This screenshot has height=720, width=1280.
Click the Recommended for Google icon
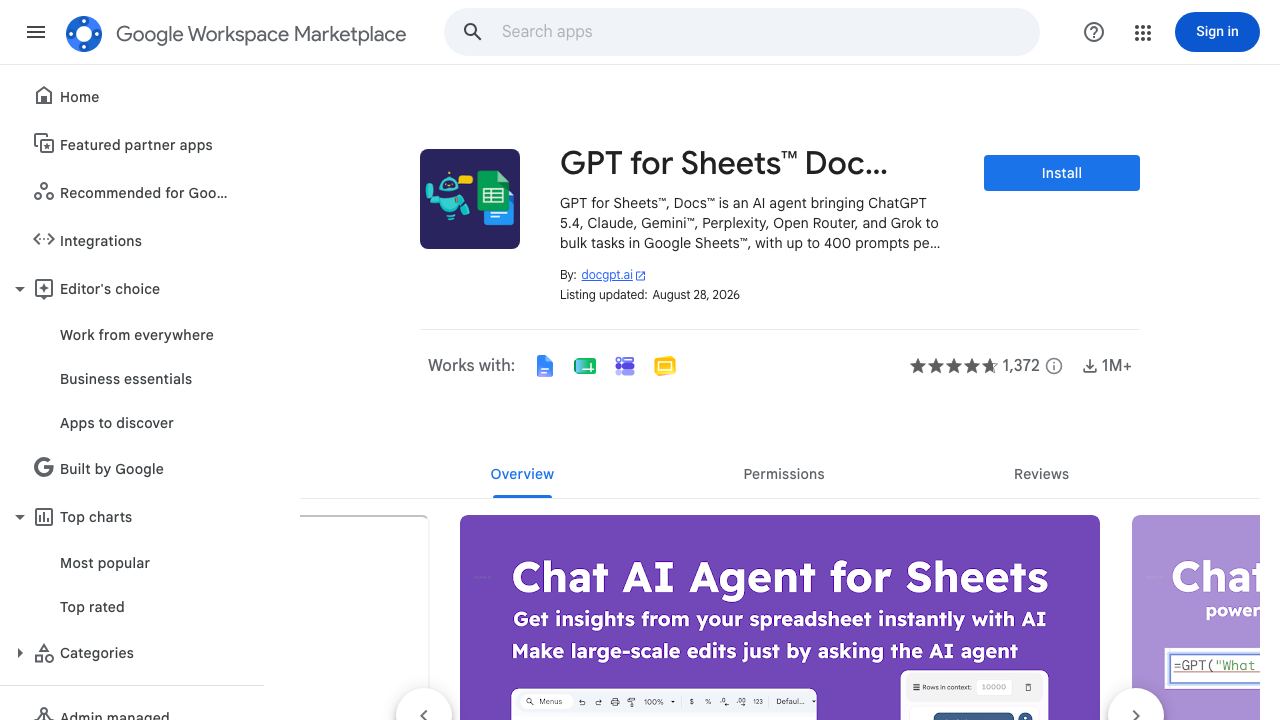44,192
